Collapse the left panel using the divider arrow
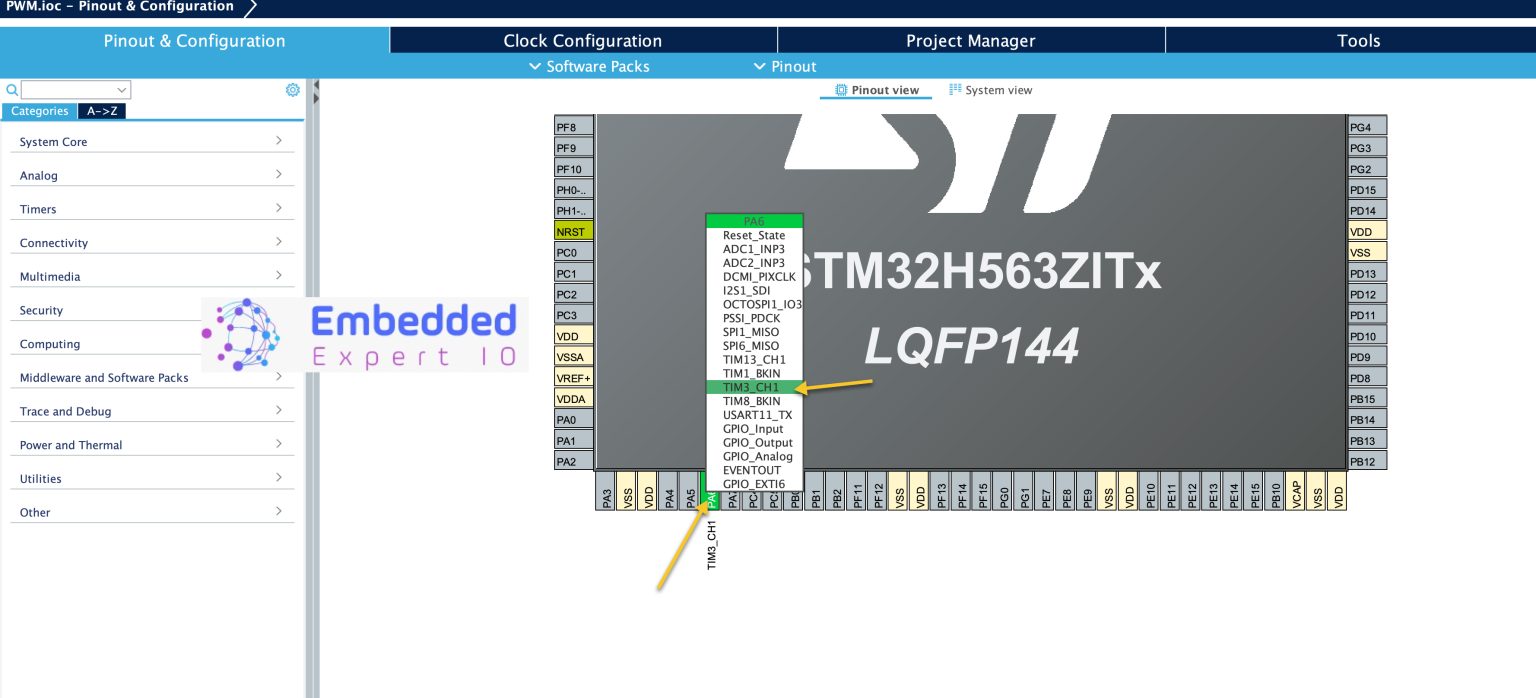Viewport: 1536px width, 698px height. pyautogui.click(x=315, y=97)
